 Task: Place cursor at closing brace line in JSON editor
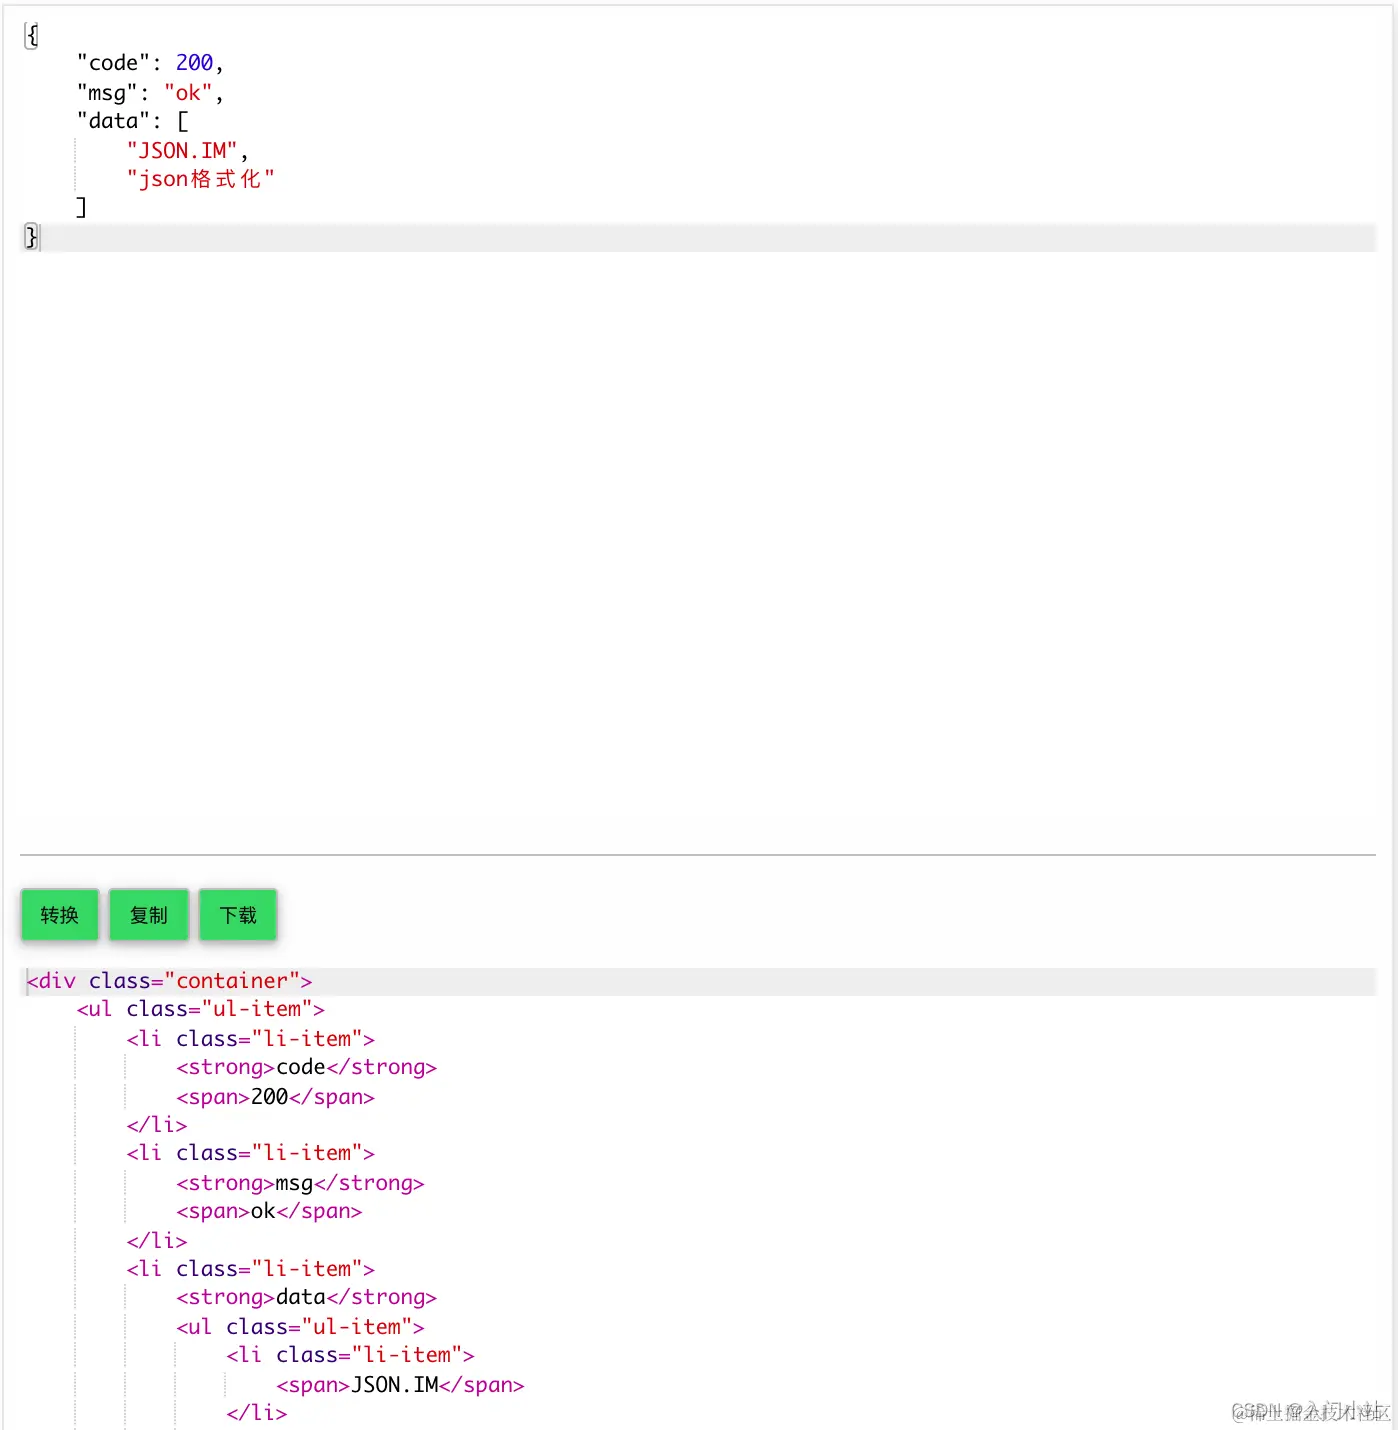point(698,237)
